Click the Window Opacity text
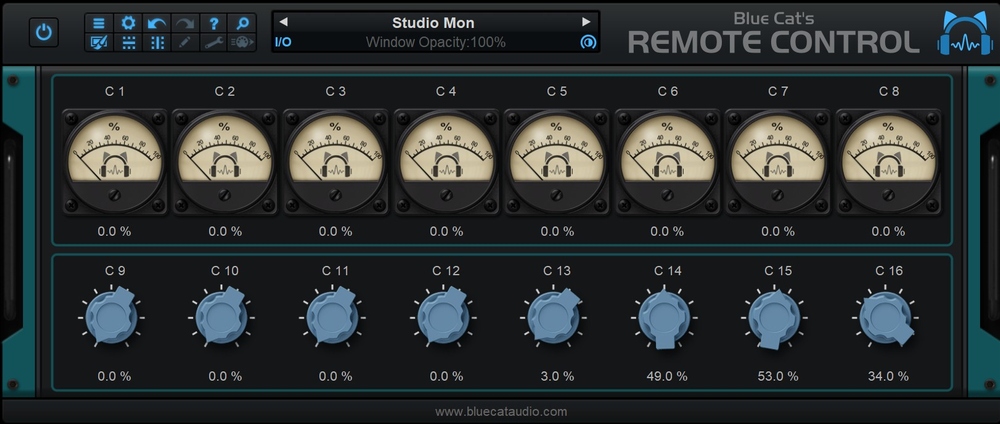1000x424 pixels. [x=435, y=42]
